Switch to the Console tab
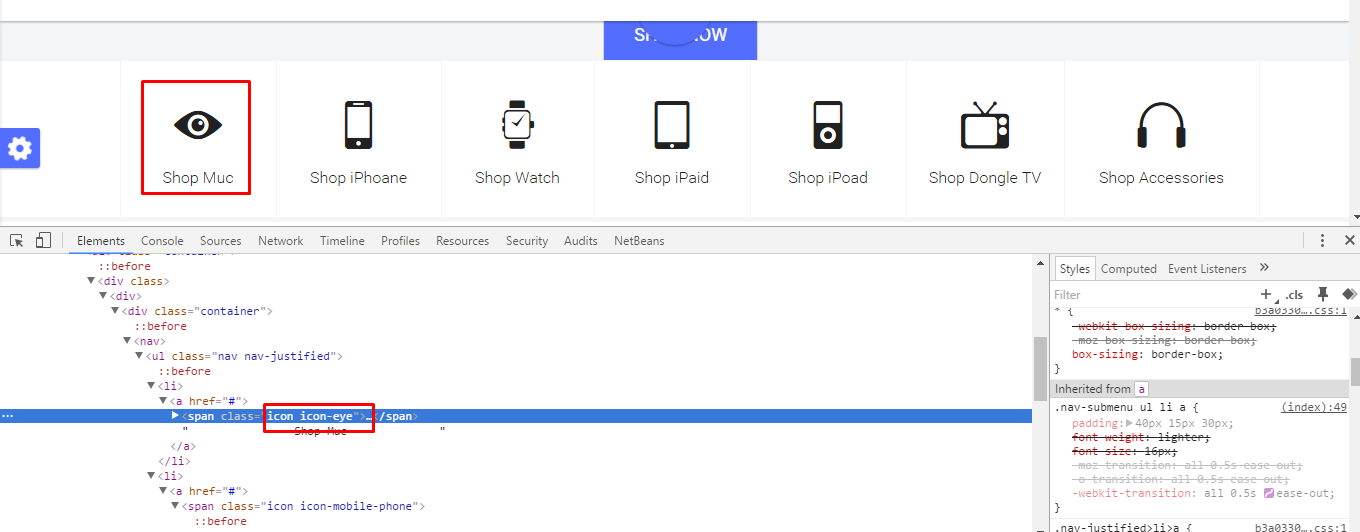The height and width of the screenshot is (532, 1360). tap(162, 241)
